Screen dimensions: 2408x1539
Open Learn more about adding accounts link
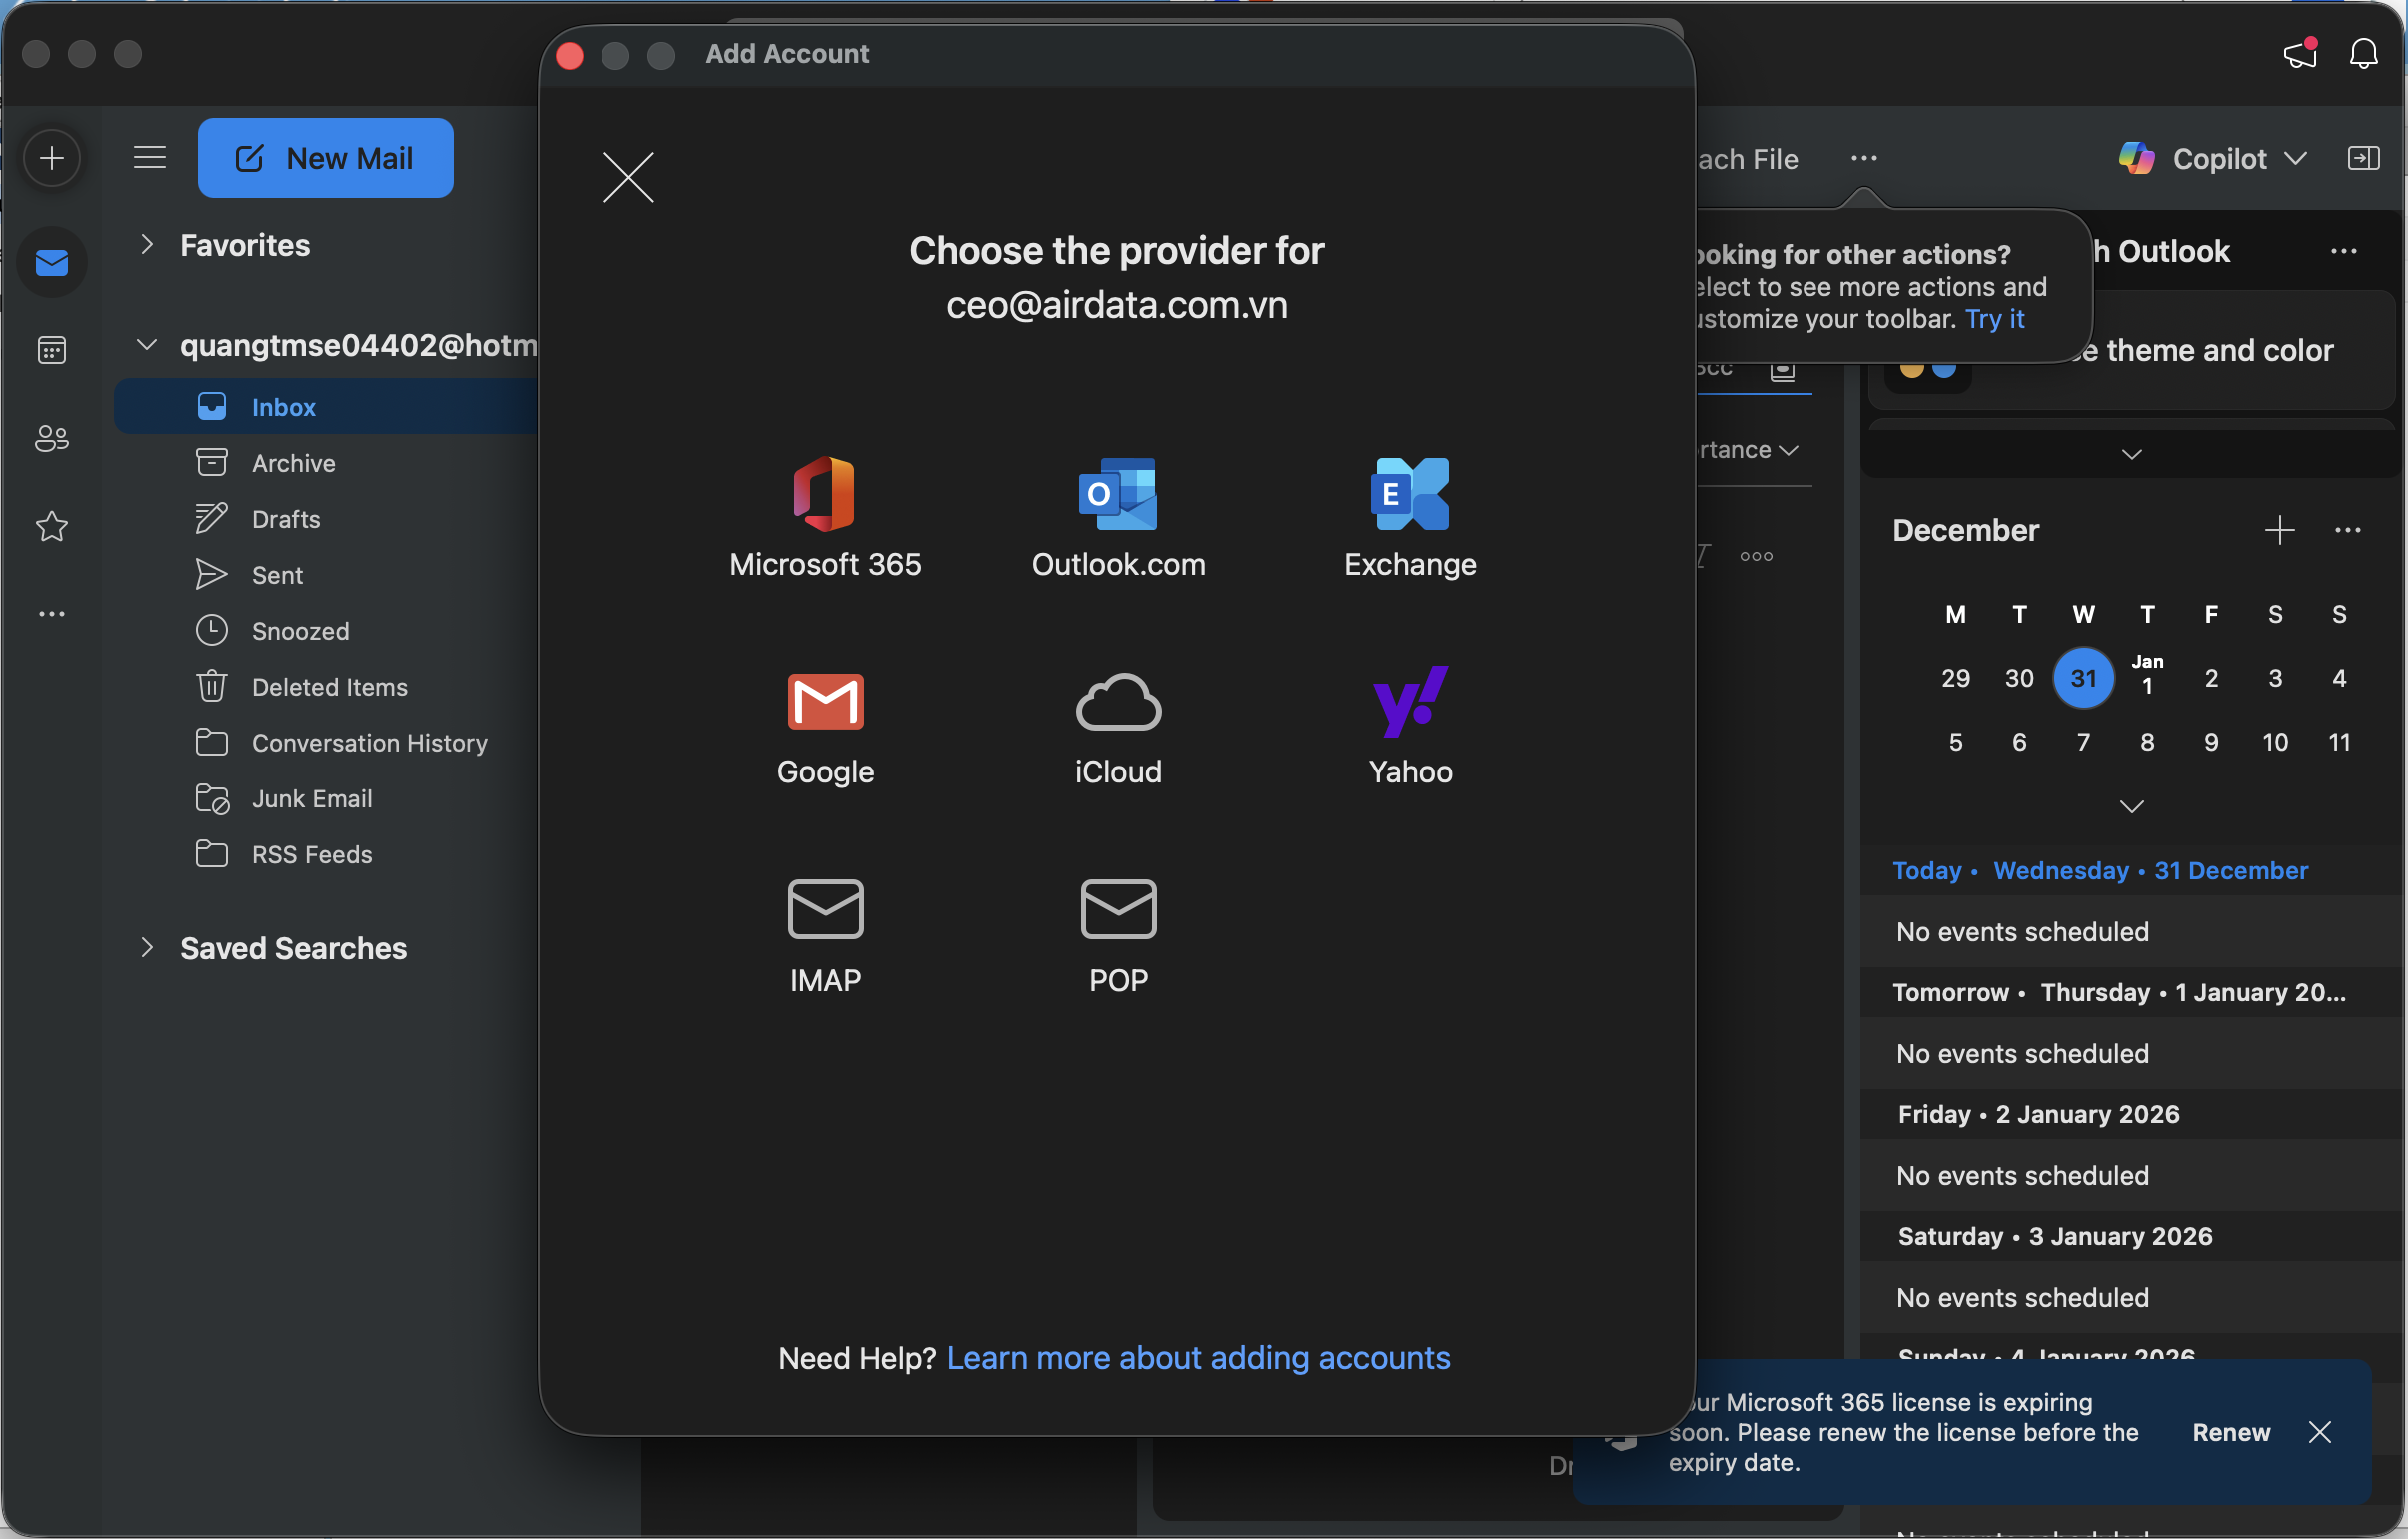click(x=1197, y=1358)
